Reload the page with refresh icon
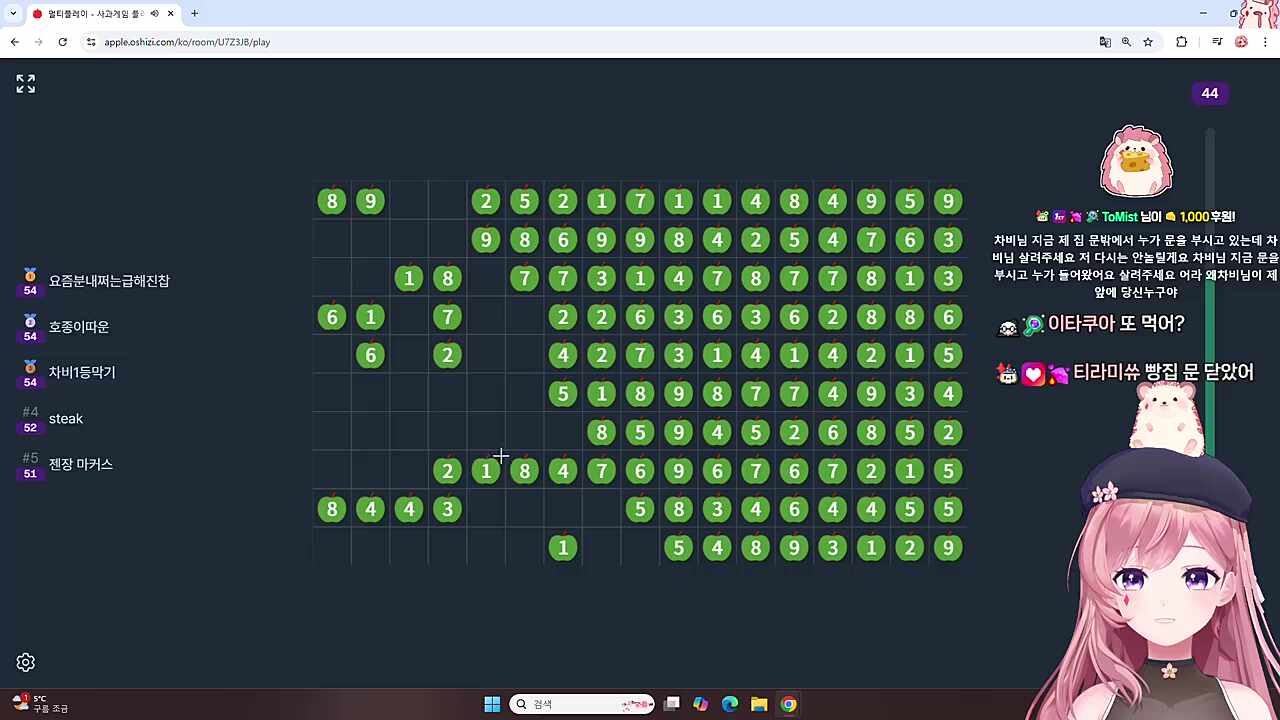The image size is (1280, 720). [x=62, y=42]
